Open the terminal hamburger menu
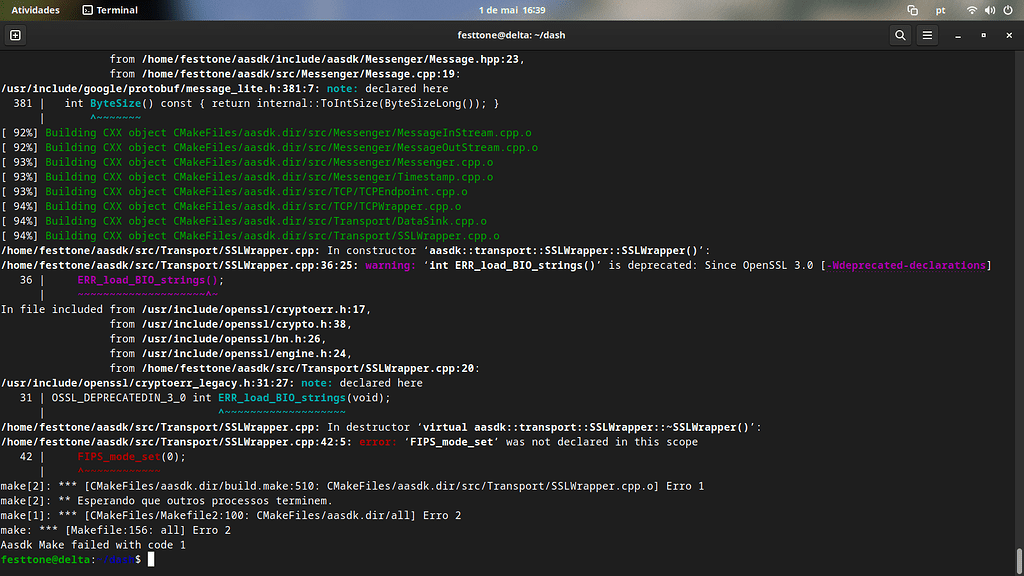1024x576 pixels. coord(927,35)
